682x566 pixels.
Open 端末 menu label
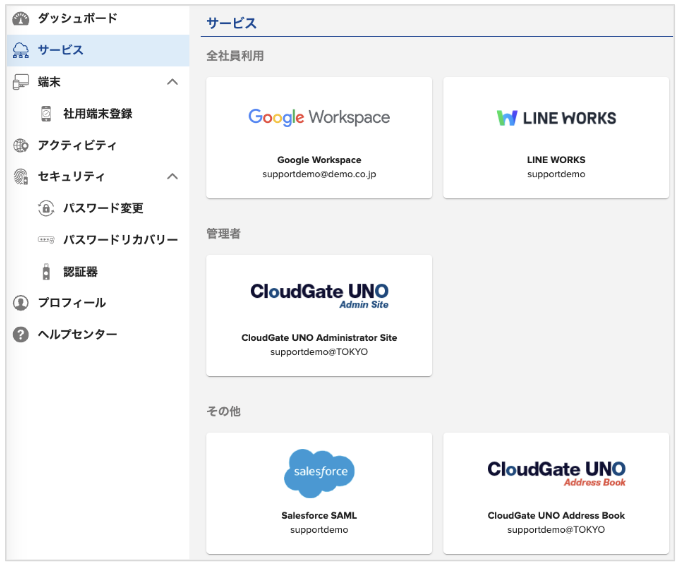tap(49, 82)
